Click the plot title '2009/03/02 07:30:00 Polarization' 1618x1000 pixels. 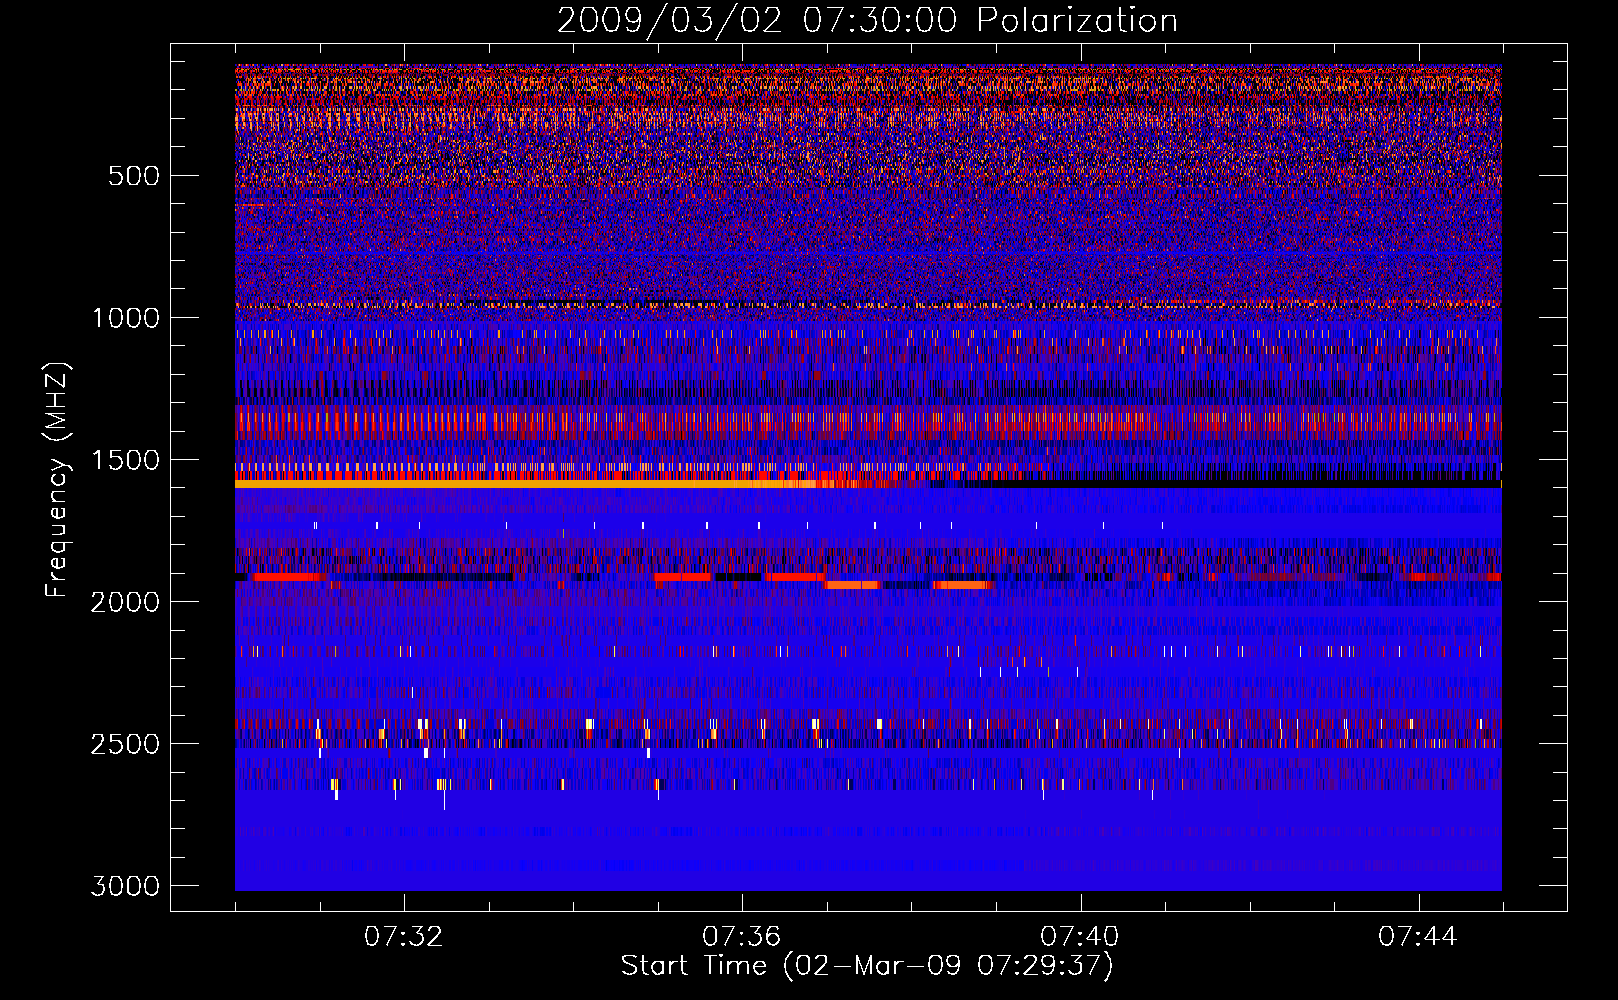click(867, 21)
